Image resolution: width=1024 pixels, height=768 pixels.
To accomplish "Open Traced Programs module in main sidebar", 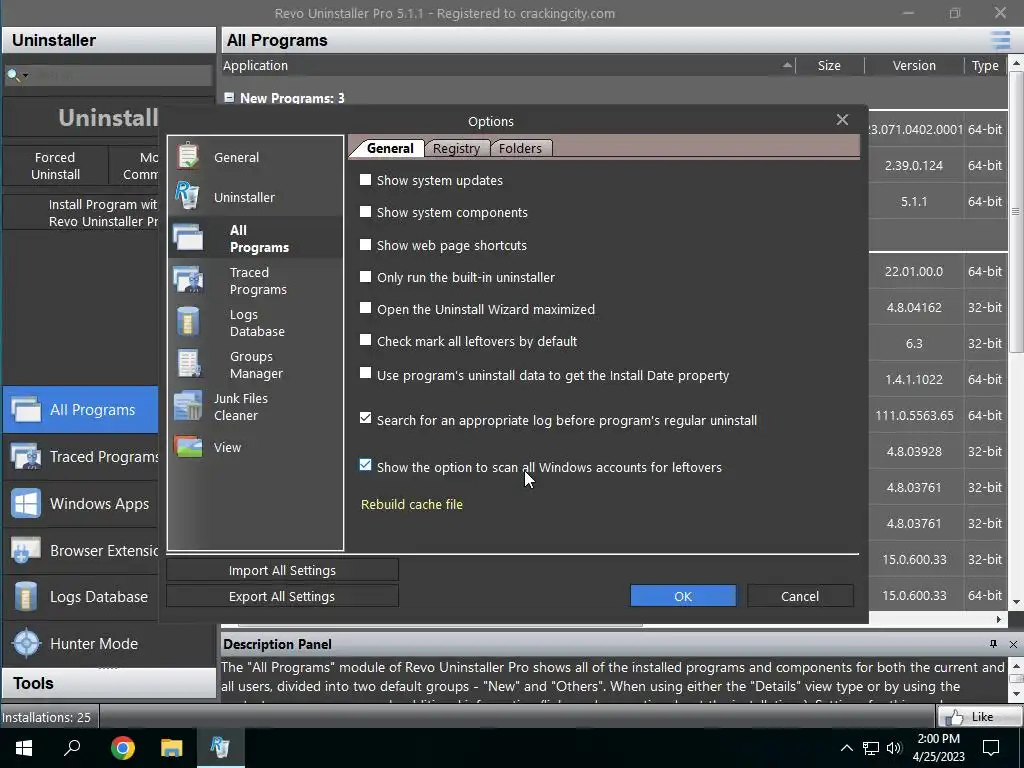I will click(80, 456).
